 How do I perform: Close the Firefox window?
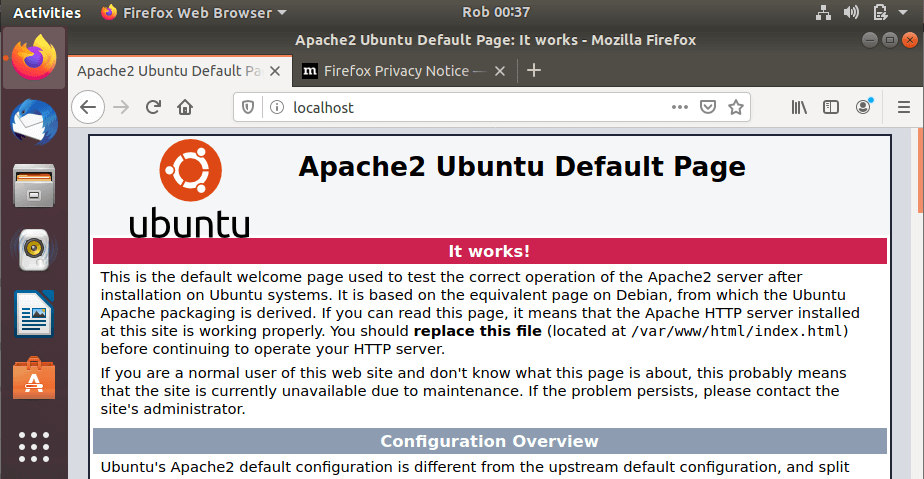click(910, 40)
